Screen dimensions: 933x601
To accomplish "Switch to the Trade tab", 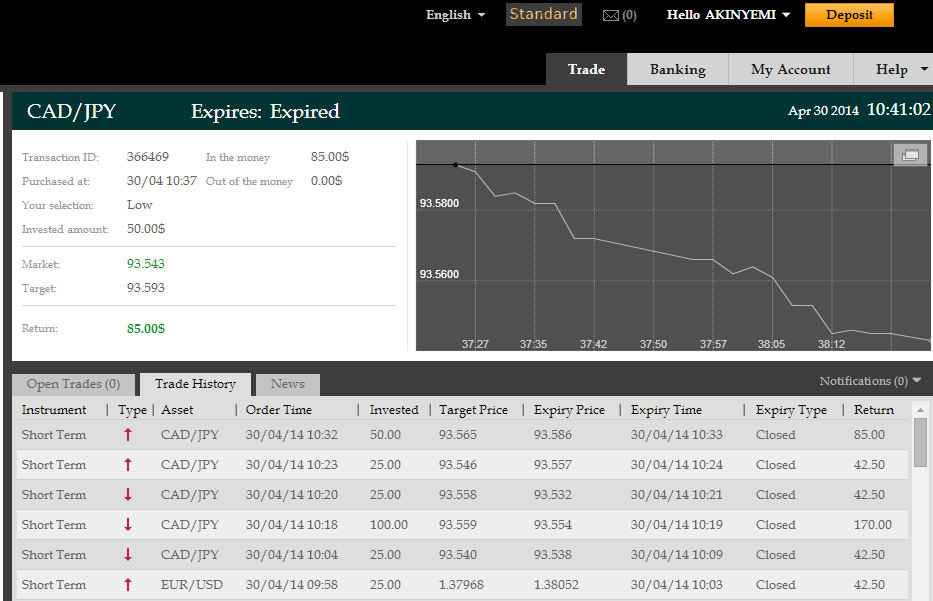I will (586, 69).
